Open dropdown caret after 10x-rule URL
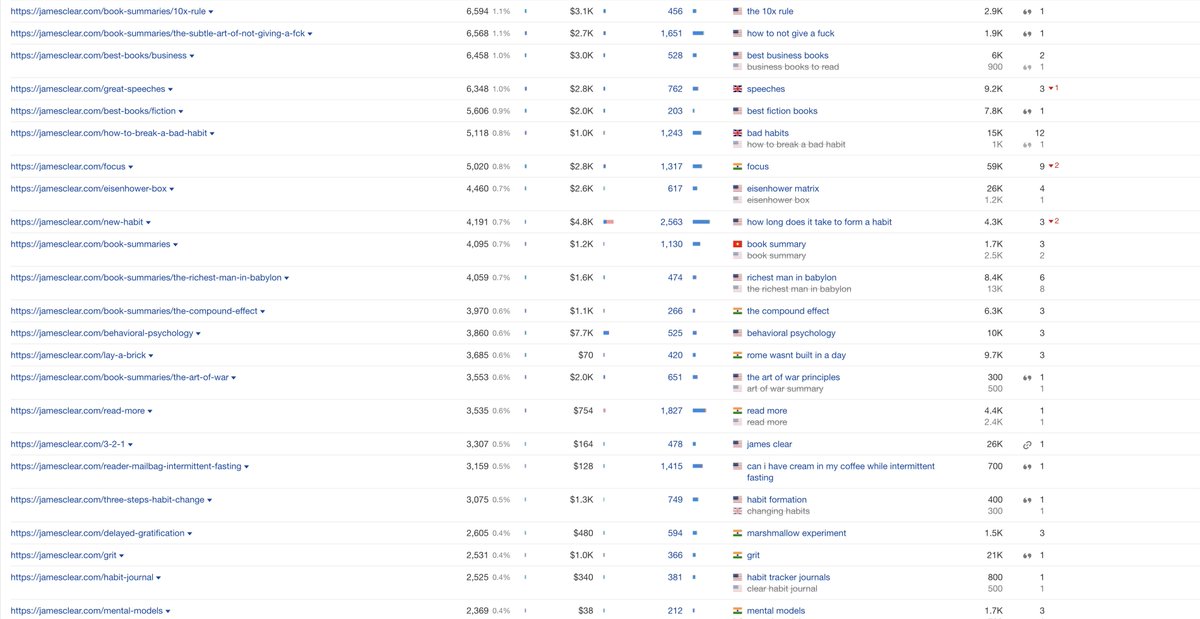1200x619 pixels. pos(211,12)
